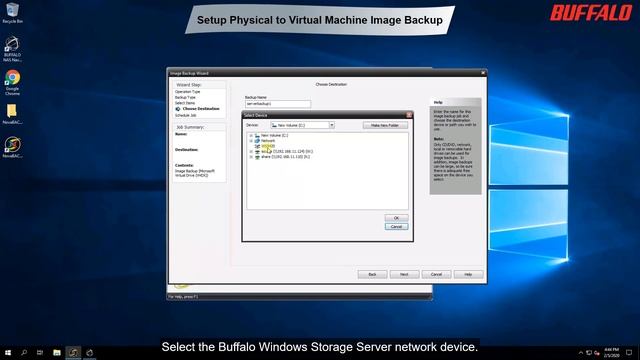The image size is (640, 360).
Task: Launch Google Chrome from the desktop
Action: click(12, 83)
